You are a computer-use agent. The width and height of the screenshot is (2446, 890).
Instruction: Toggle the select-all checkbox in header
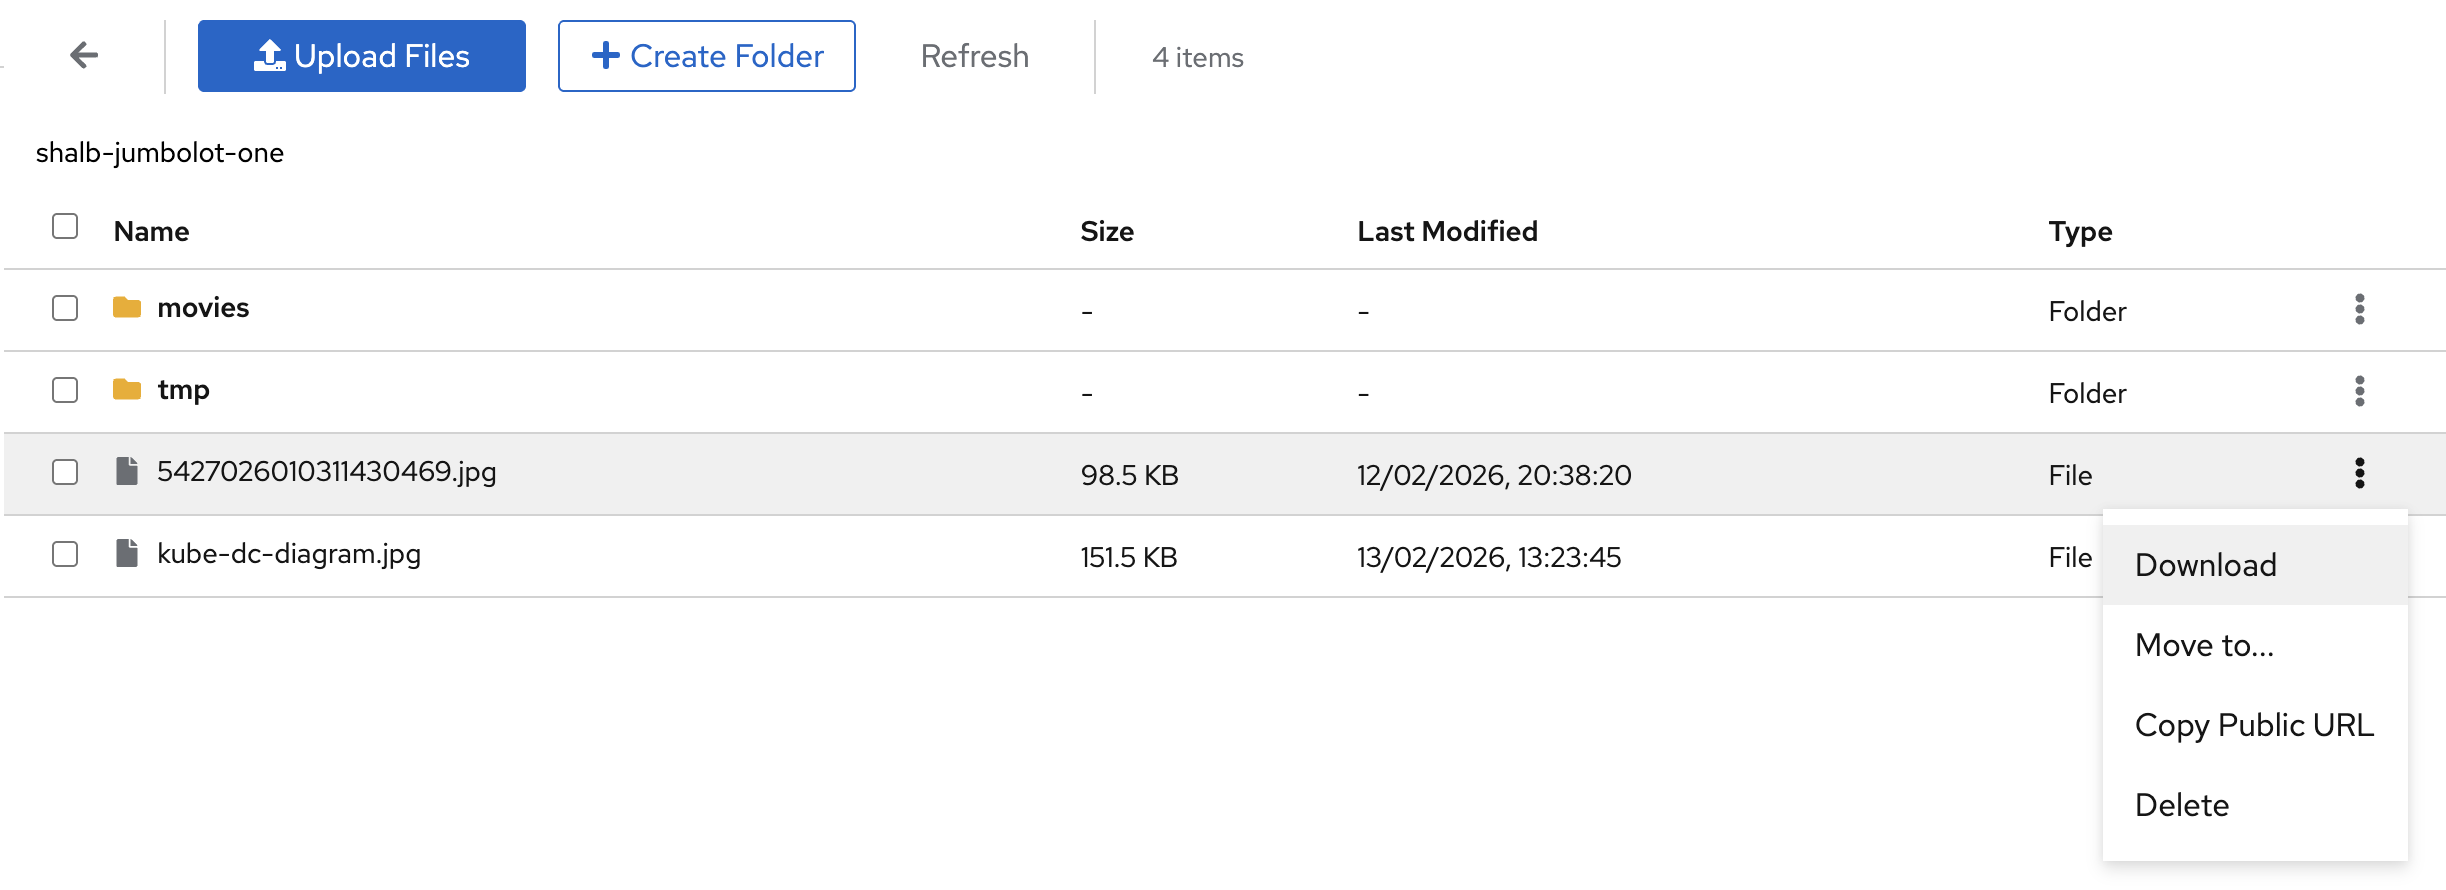(x=65, y=227)
